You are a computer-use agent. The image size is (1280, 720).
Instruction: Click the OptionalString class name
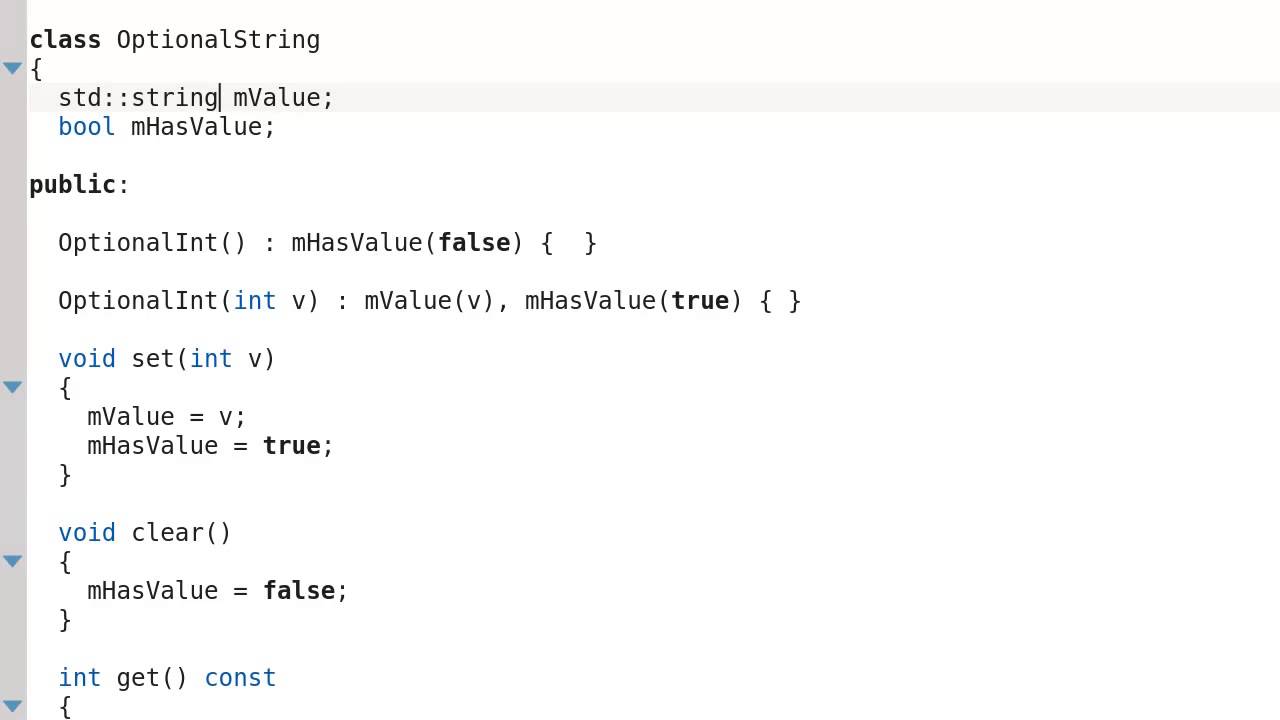pyautogui.click(x=218, y=40)
